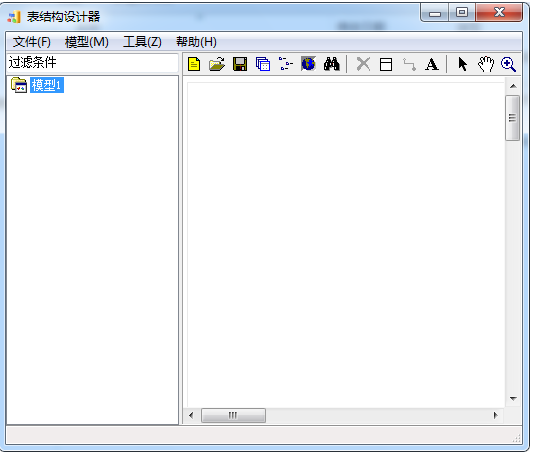Click the vertical scrollbar up arrow
Viewport: 534px width, 452px height.
[x=513, y=86]
